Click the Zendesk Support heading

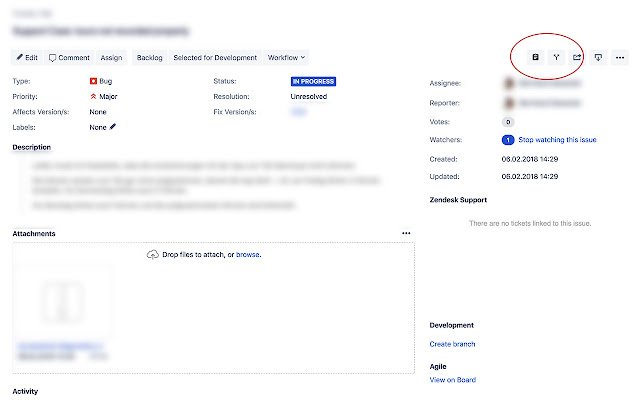tap(458, 200)
